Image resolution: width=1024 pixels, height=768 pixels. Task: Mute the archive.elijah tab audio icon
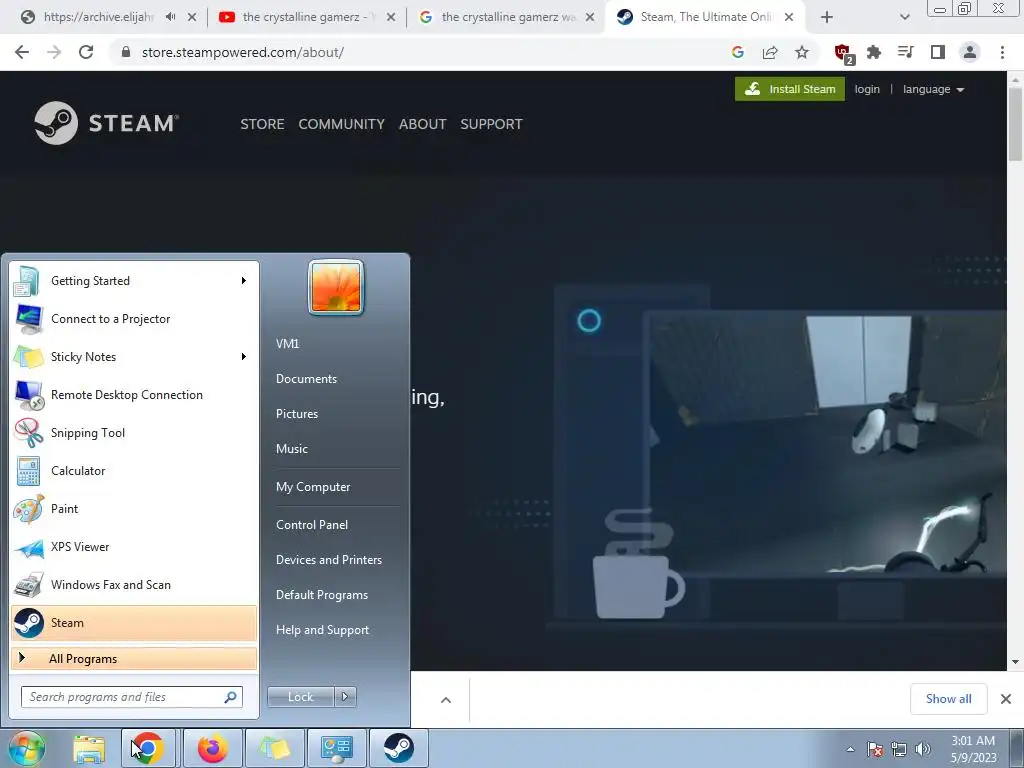pyautogui.click(x=170, y=17)
